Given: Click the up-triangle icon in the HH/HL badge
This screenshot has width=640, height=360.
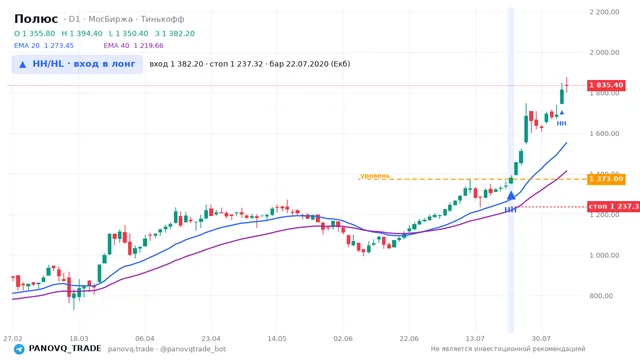Looking at the screenshot, I should click(23, 64).
